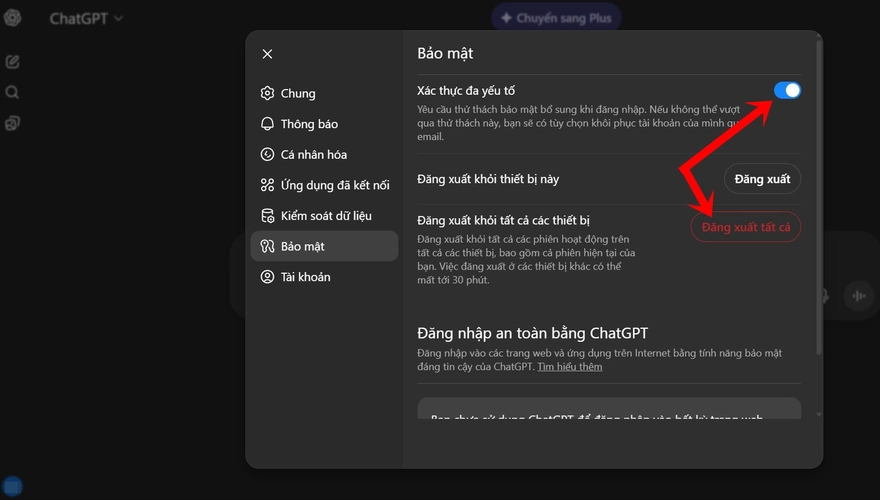Open the user profile avatar

pyautogui.click(x=12, y=486)
